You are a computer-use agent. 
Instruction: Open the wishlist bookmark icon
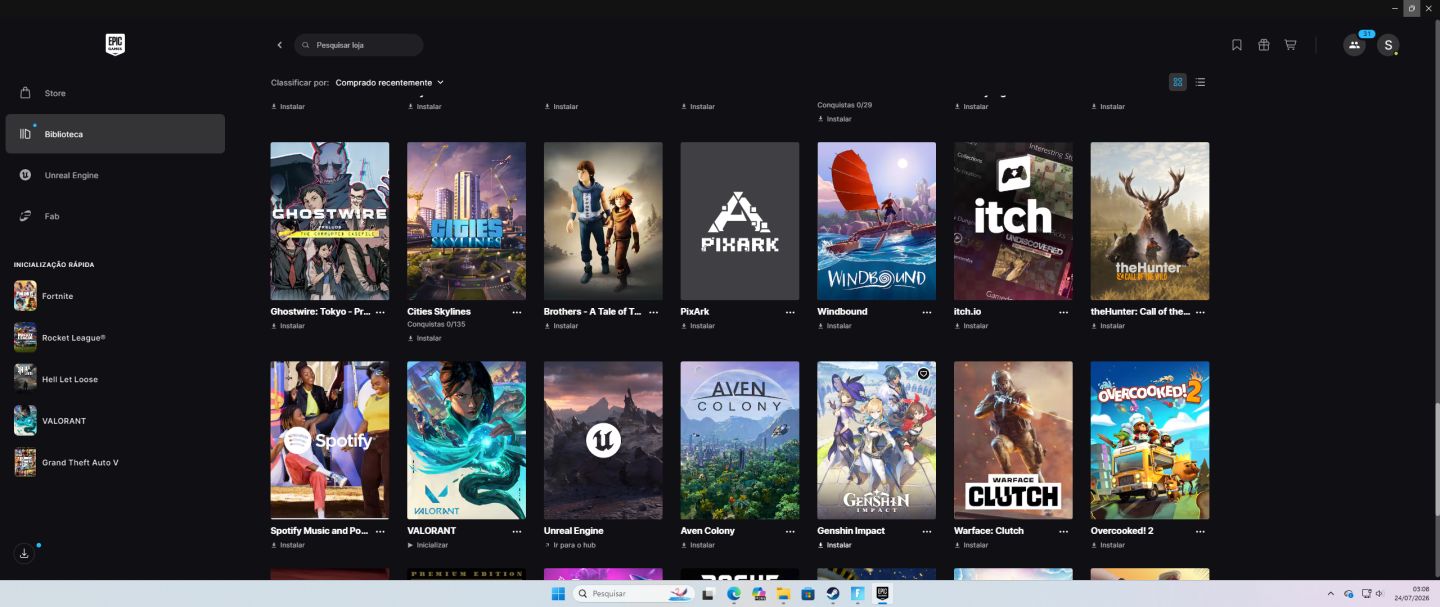coord(1237,45)
